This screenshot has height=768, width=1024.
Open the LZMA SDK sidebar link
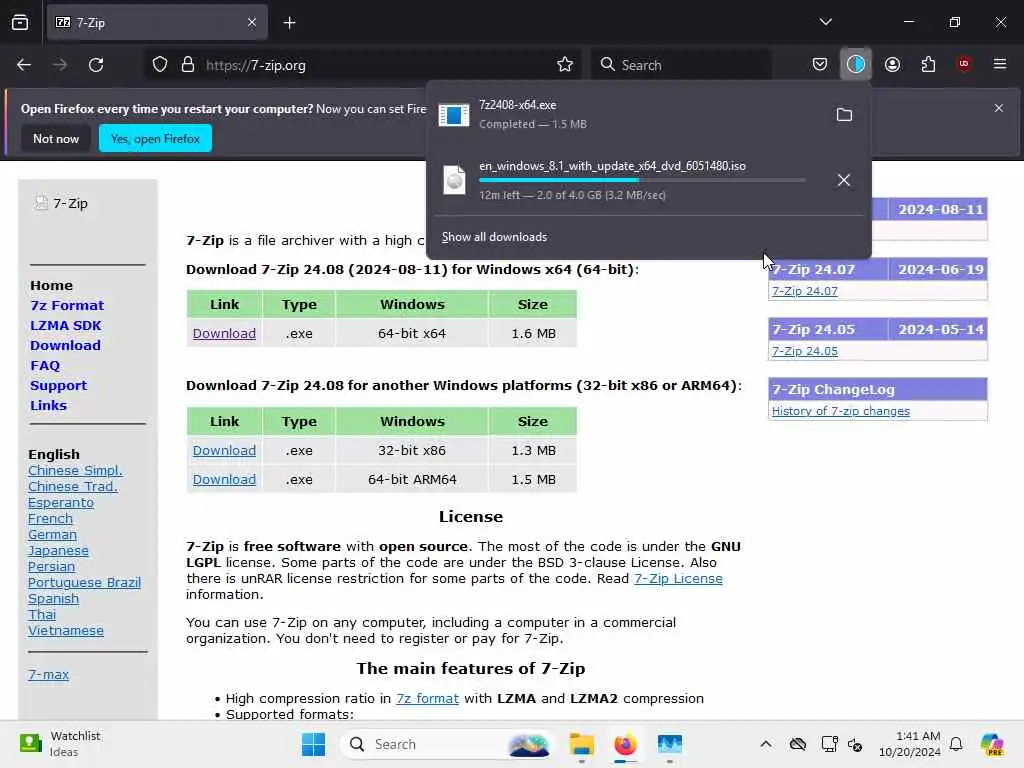tap(66, 325)
